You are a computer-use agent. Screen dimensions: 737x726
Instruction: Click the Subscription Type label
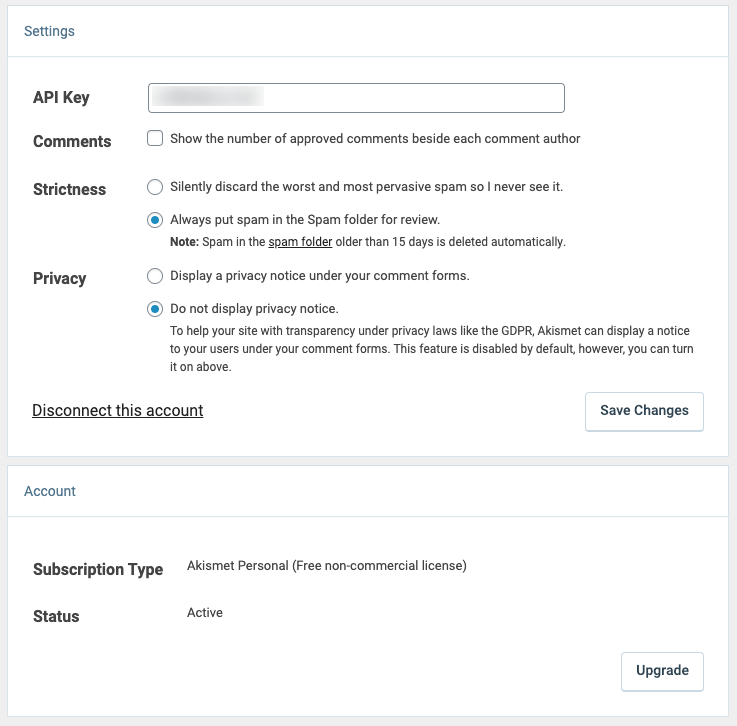(x=98, y=569)
